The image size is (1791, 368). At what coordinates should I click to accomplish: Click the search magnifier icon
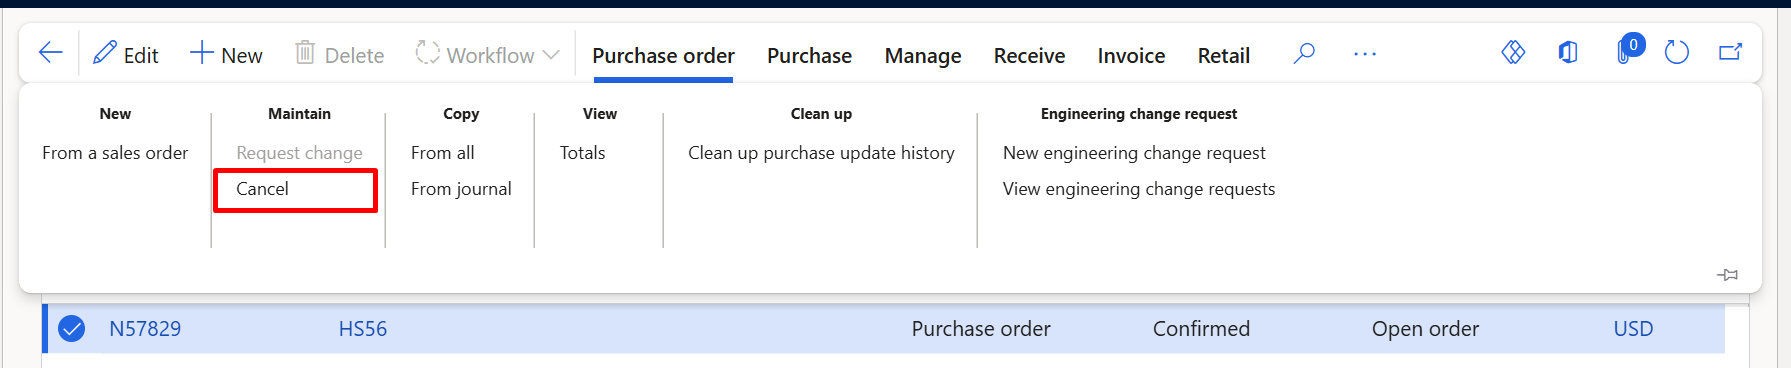pyautogui.click(x=1304, y=54)
